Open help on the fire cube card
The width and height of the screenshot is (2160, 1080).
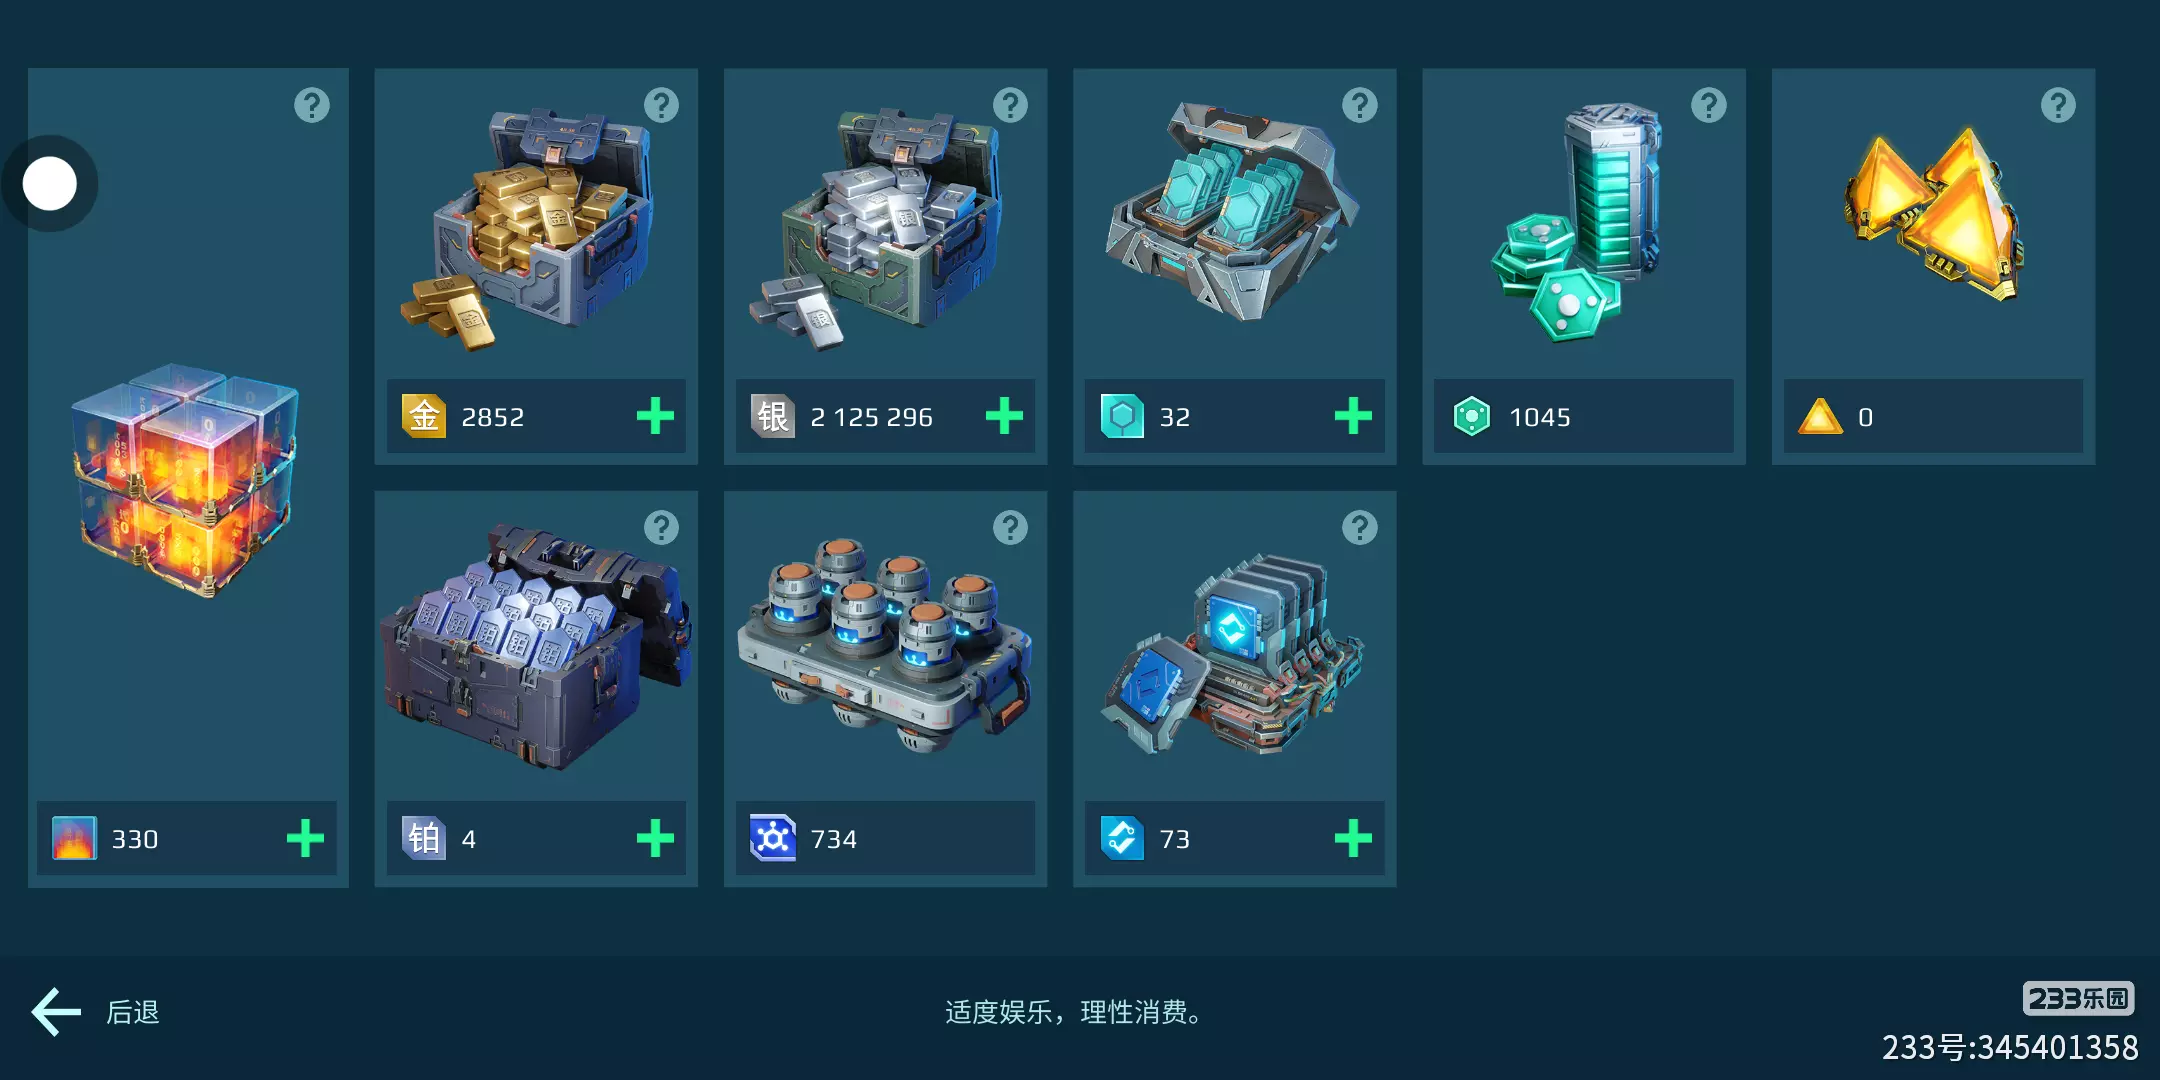coord(312,105)
